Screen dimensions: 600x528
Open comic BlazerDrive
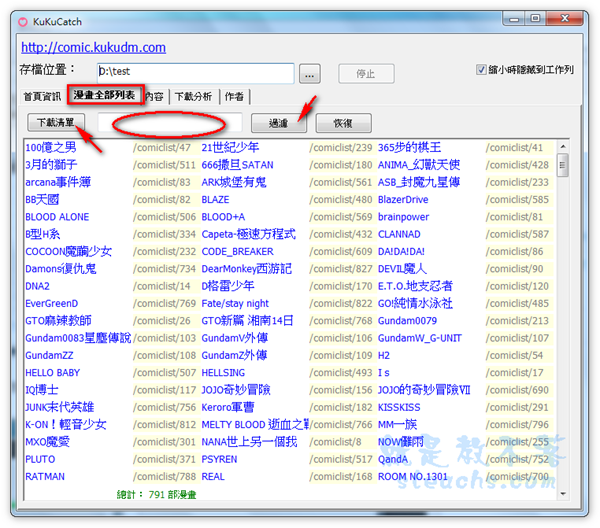tap(403, 200)
